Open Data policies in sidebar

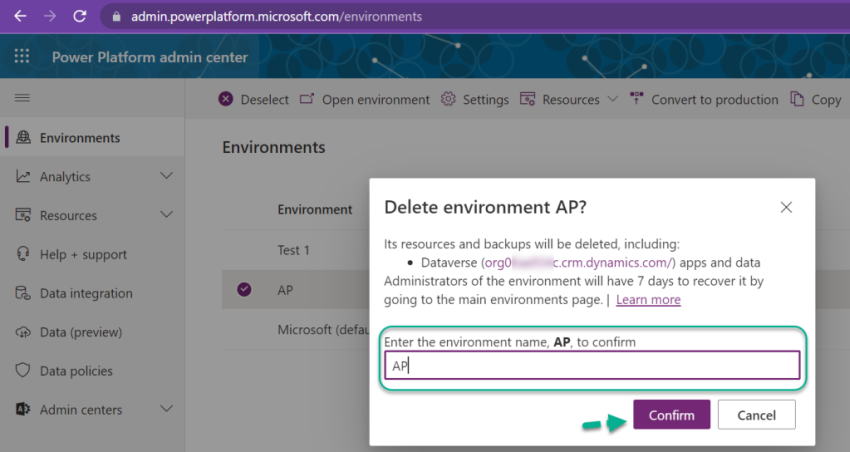coord(76,371)
